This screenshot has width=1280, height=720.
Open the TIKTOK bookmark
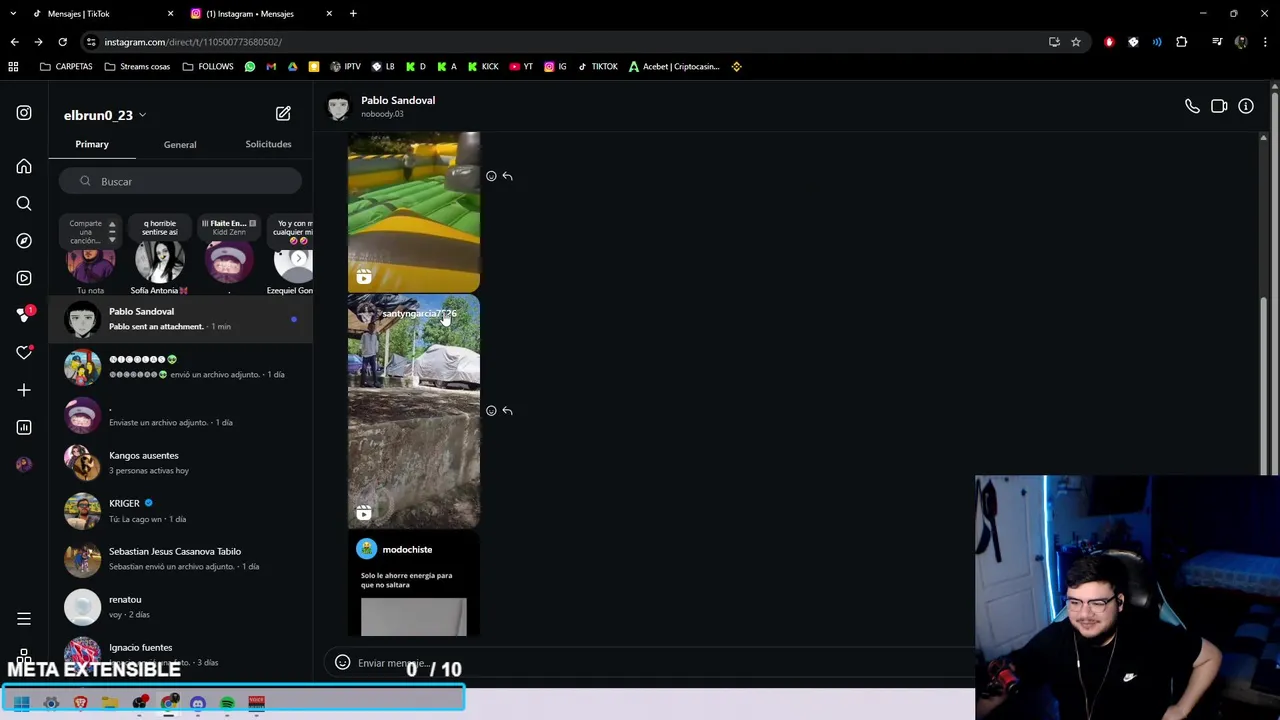tap(597, 67)
